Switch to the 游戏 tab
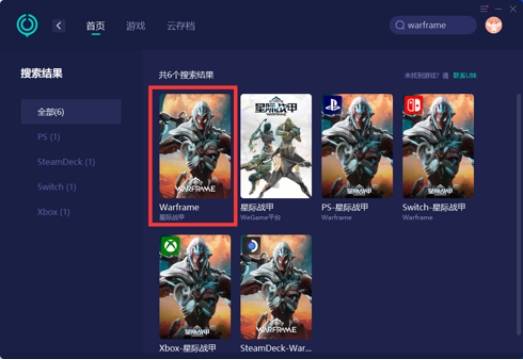Image resolution: width=523 pixels, height=360 pixels. click(x=136, y=26)
